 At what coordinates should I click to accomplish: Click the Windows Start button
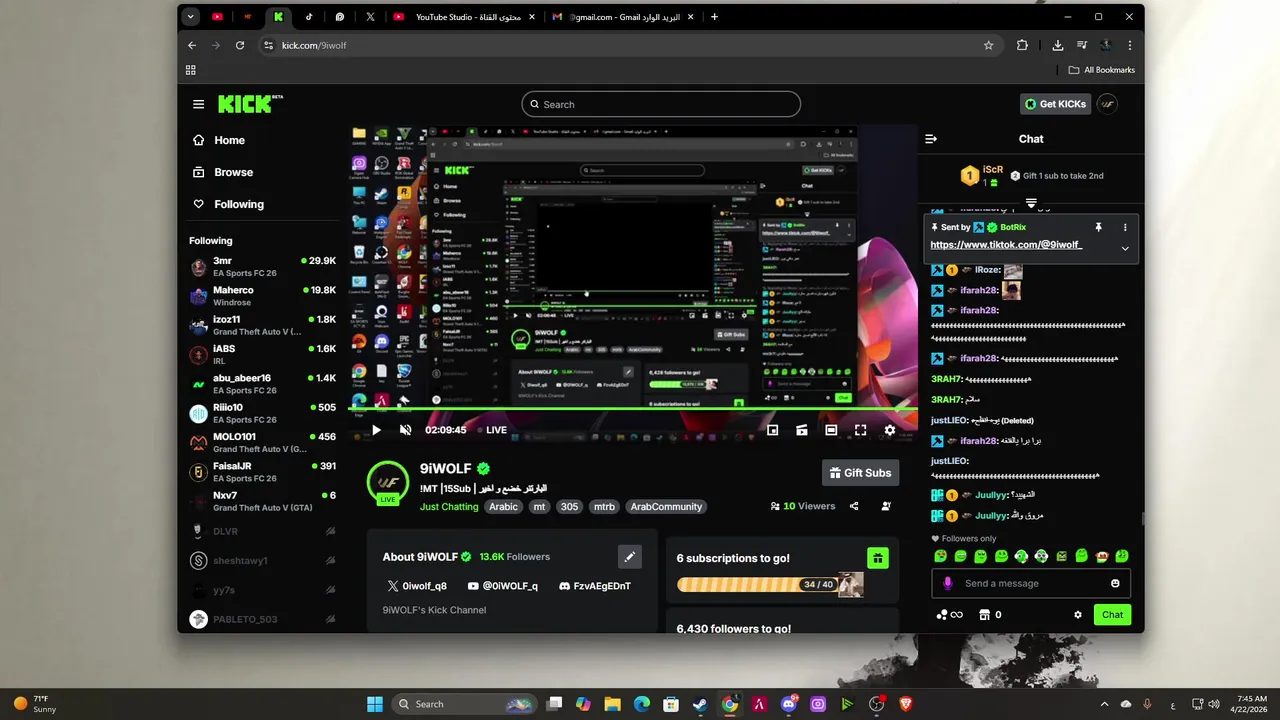(375, 704)
